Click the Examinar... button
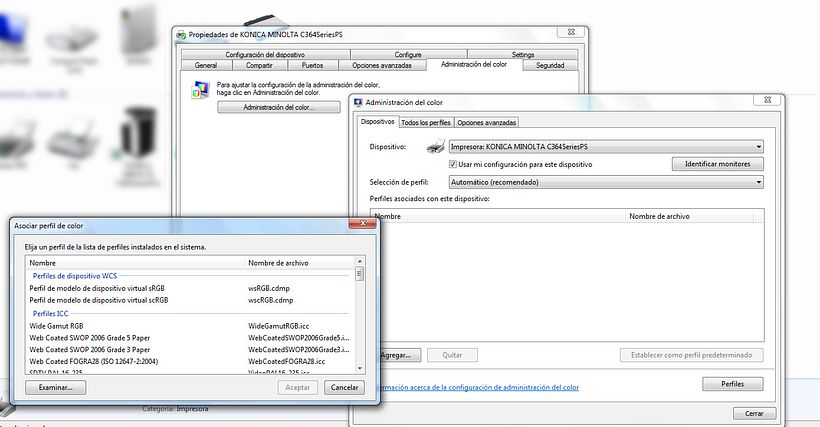820x427 pixels. pyautogui.click(x=55, y=388)
